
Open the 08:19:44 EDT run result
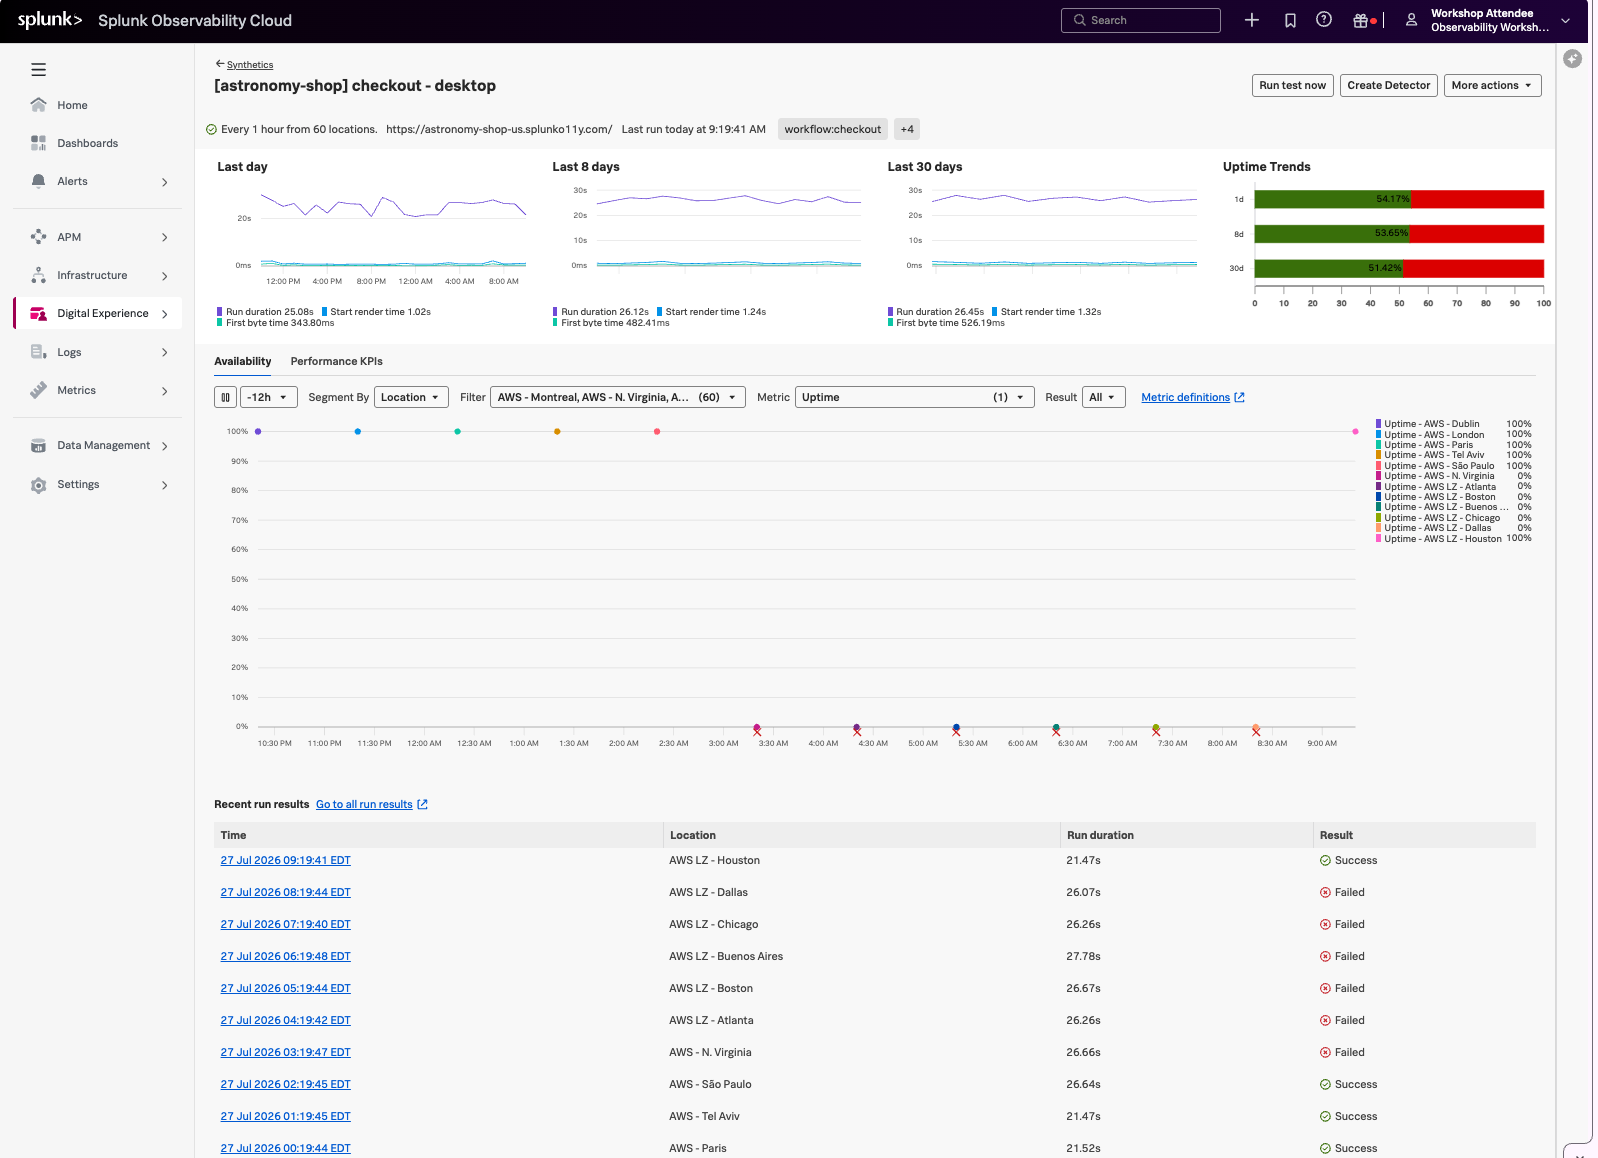click(x=286, y=892)
